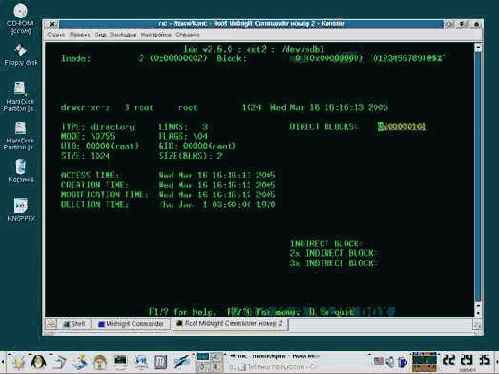Screen dimensions: 499x374
Task: Click the home folder icon in panel
Action: pyautogui.click(x=100, y=361)
